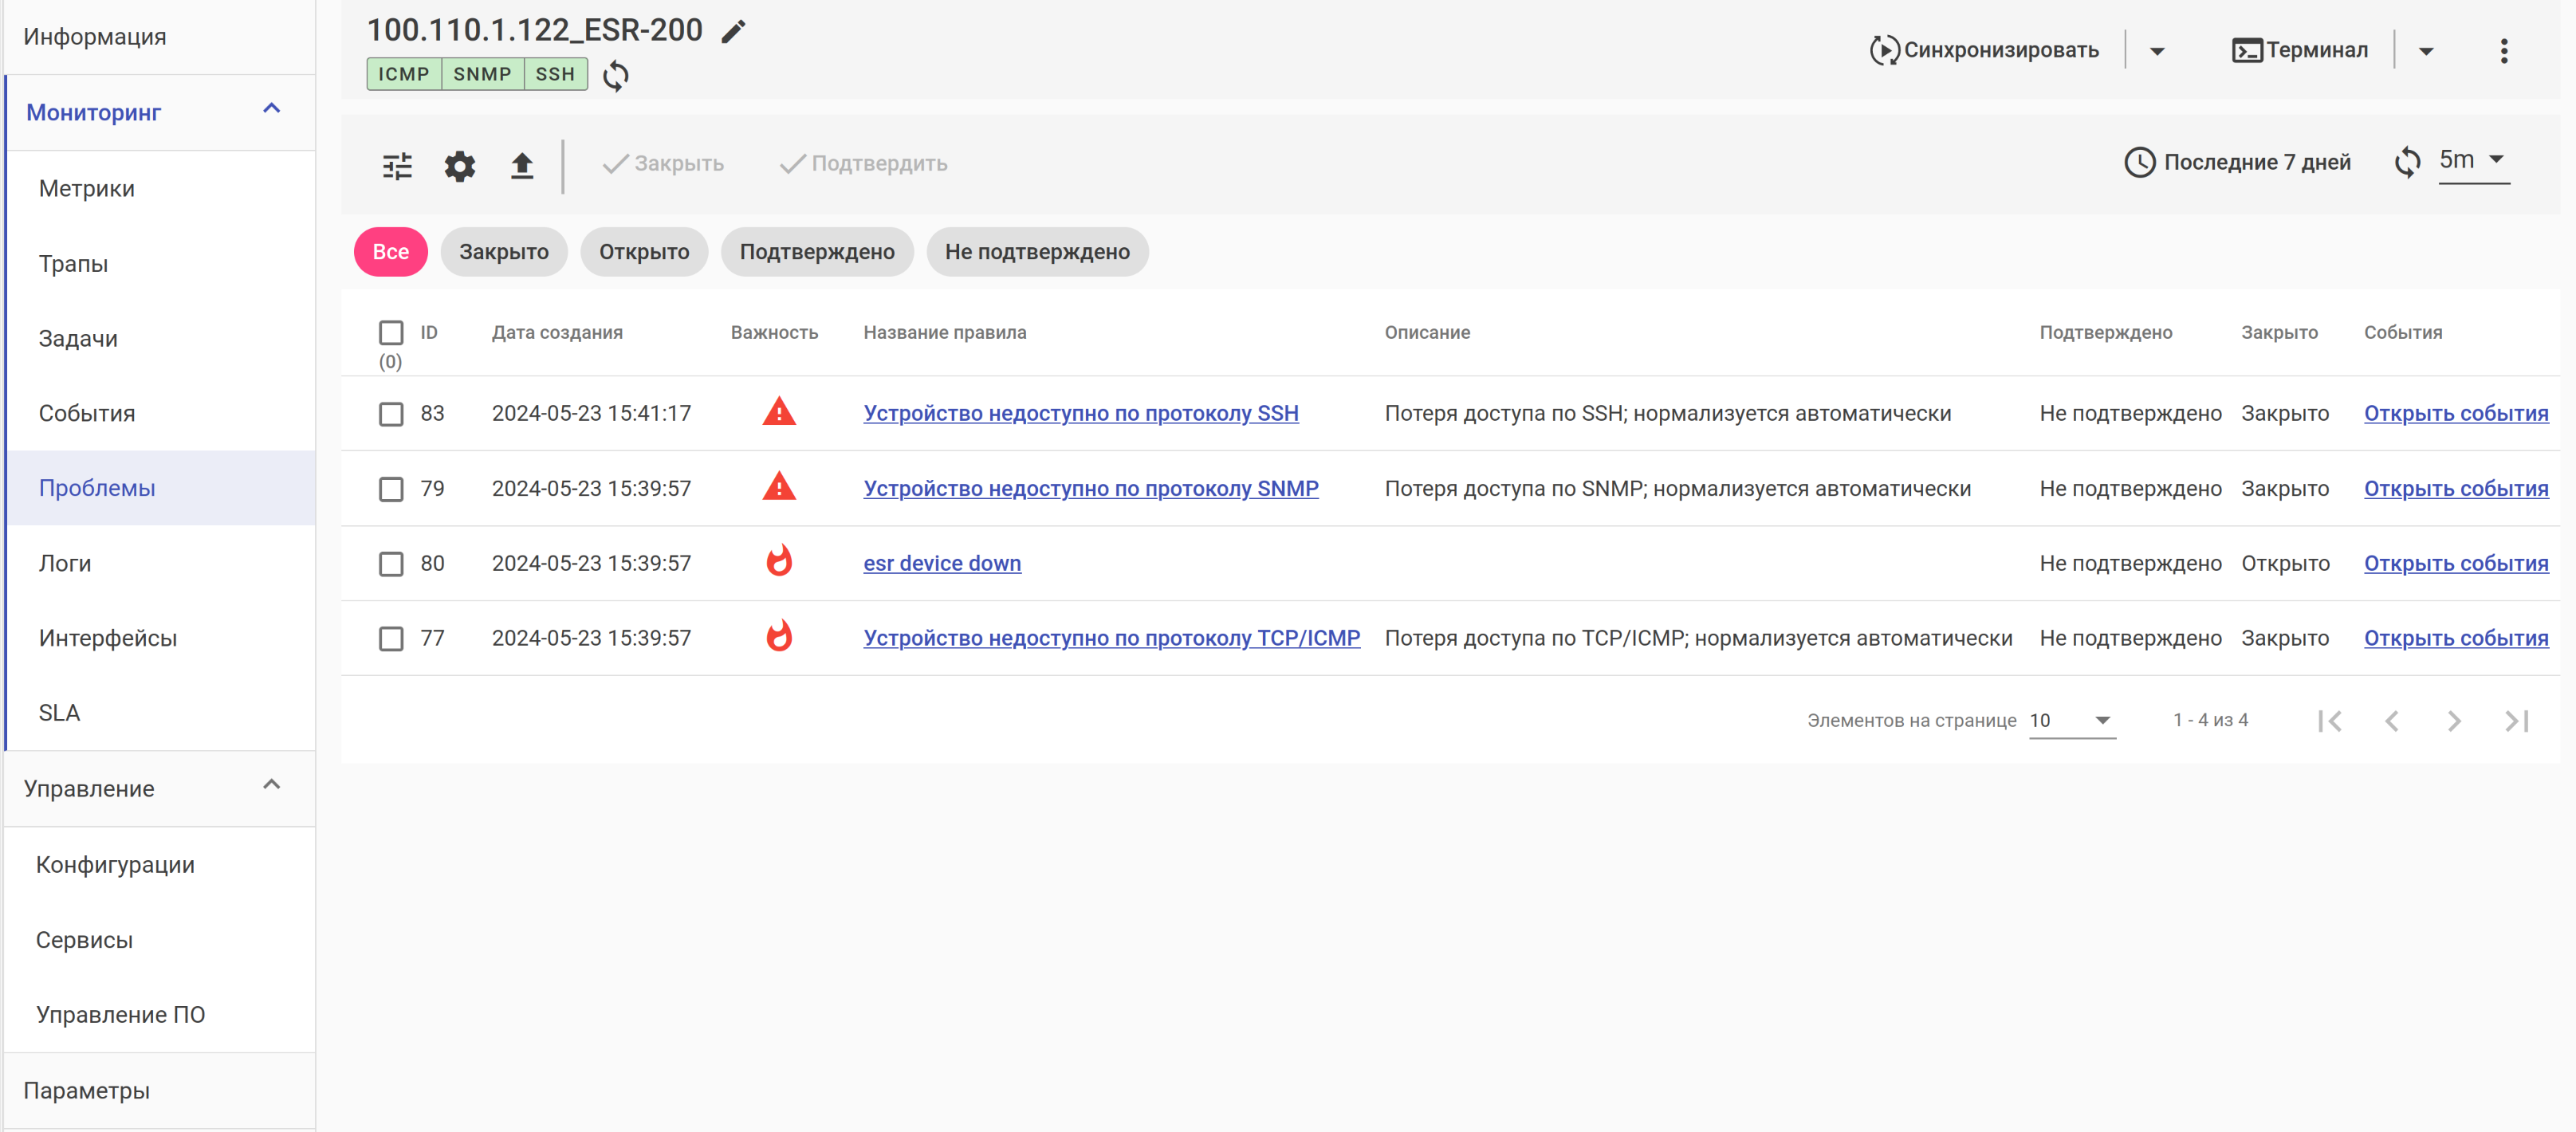Open table settings gear icon
The width and height of the screenshot is (2576, 1132).
tap(459, 165)
